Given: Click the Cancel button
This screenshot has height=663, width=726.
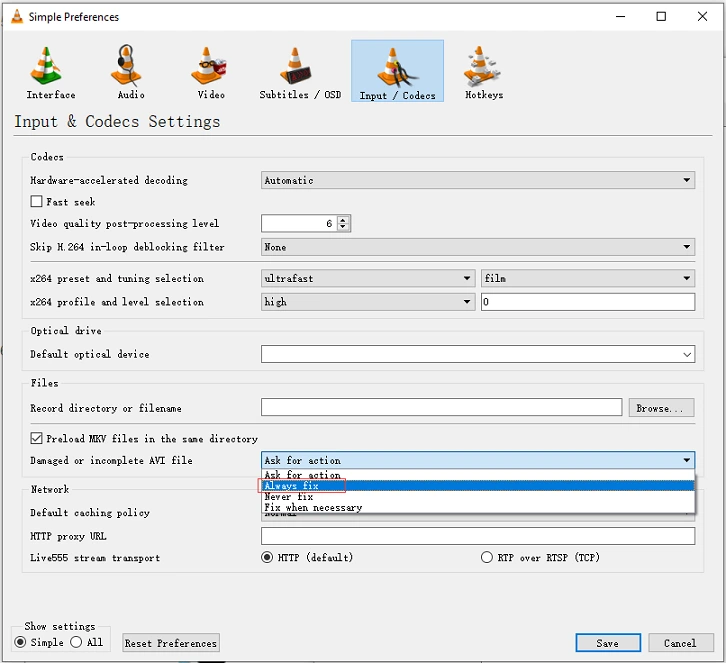Looking at the screenshot, I should (680, 643).
